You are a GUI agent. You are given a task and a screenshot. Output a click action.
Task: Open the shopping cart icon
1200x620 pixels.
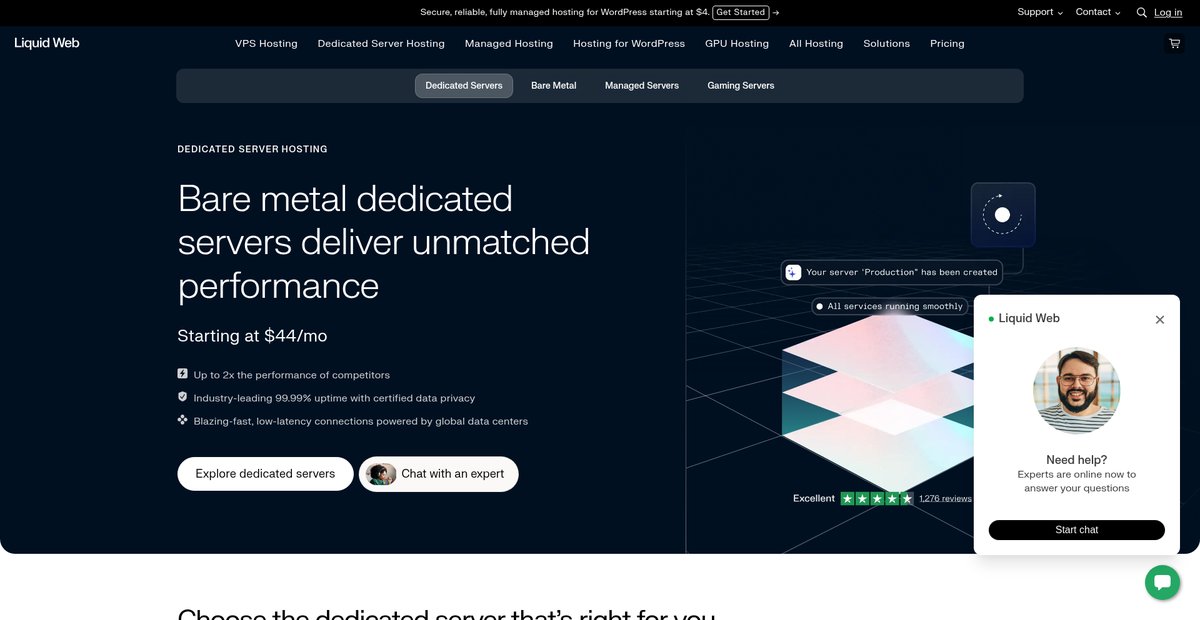point(1174,44)
